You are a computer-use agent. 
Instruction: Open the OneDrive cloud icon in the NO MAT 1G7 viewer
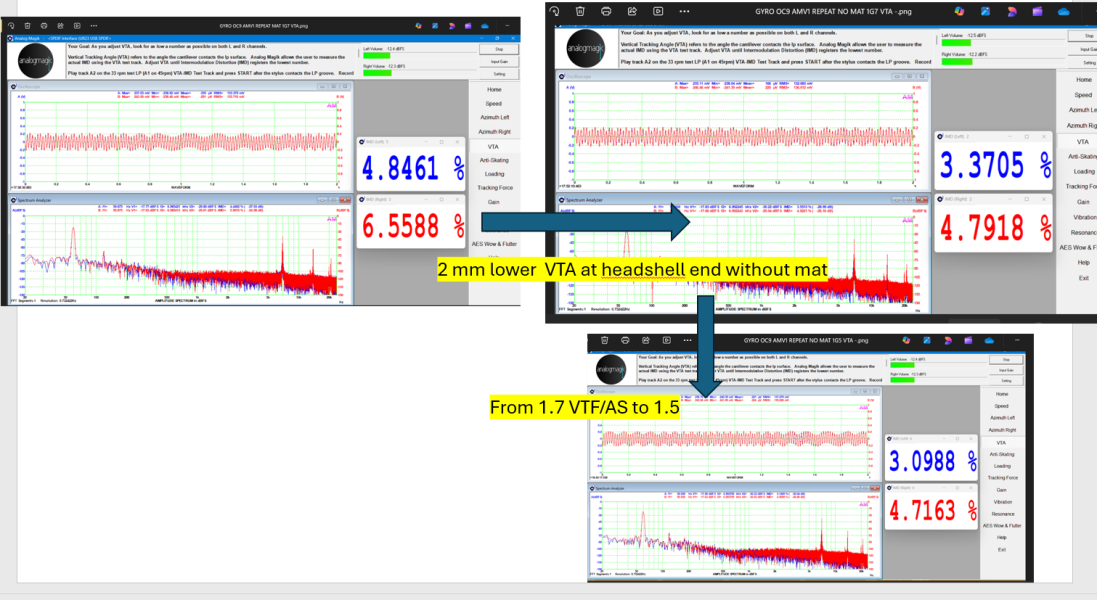[1063, 11]
